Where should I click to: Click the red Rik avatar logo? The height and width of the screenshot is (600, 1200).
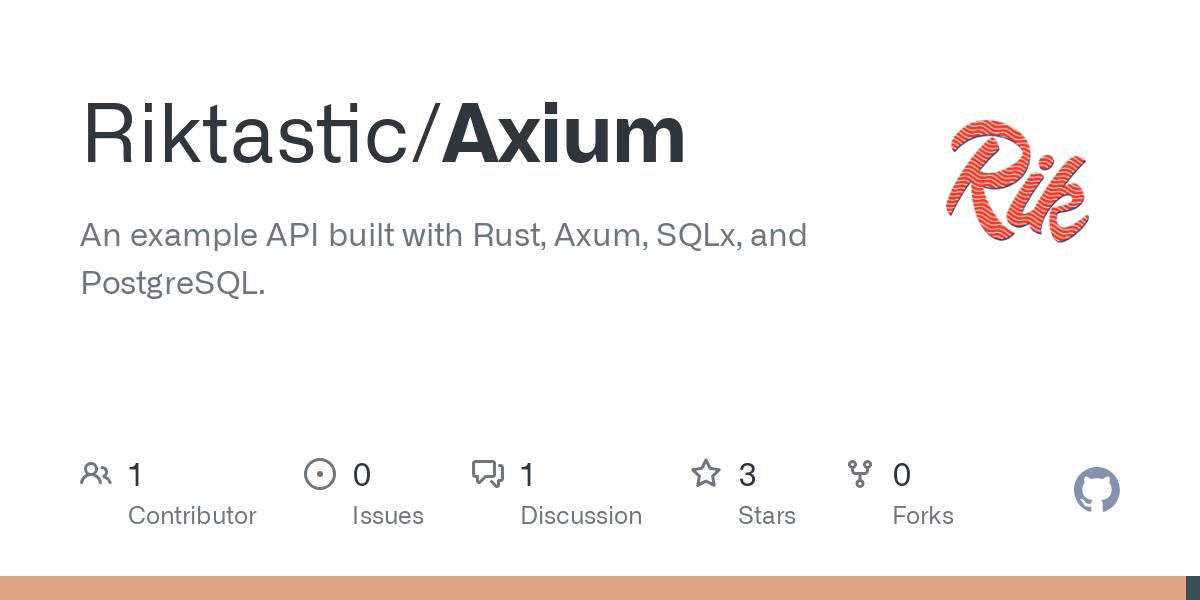tap(1017, 180)
